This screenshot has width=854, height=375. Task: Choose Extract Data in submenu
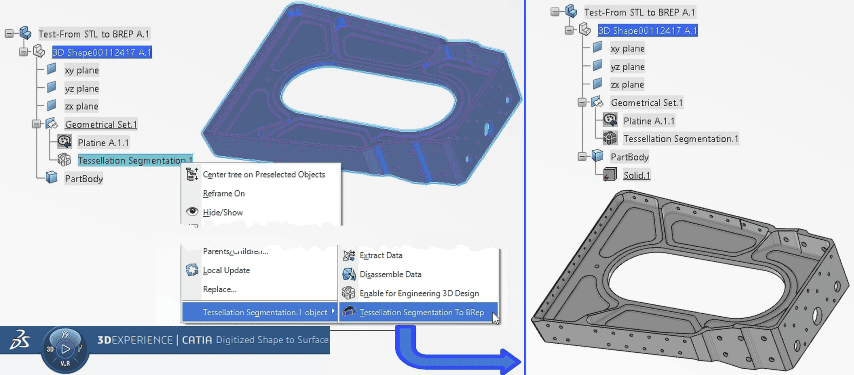pyautogui.click(x=381, y=255)
